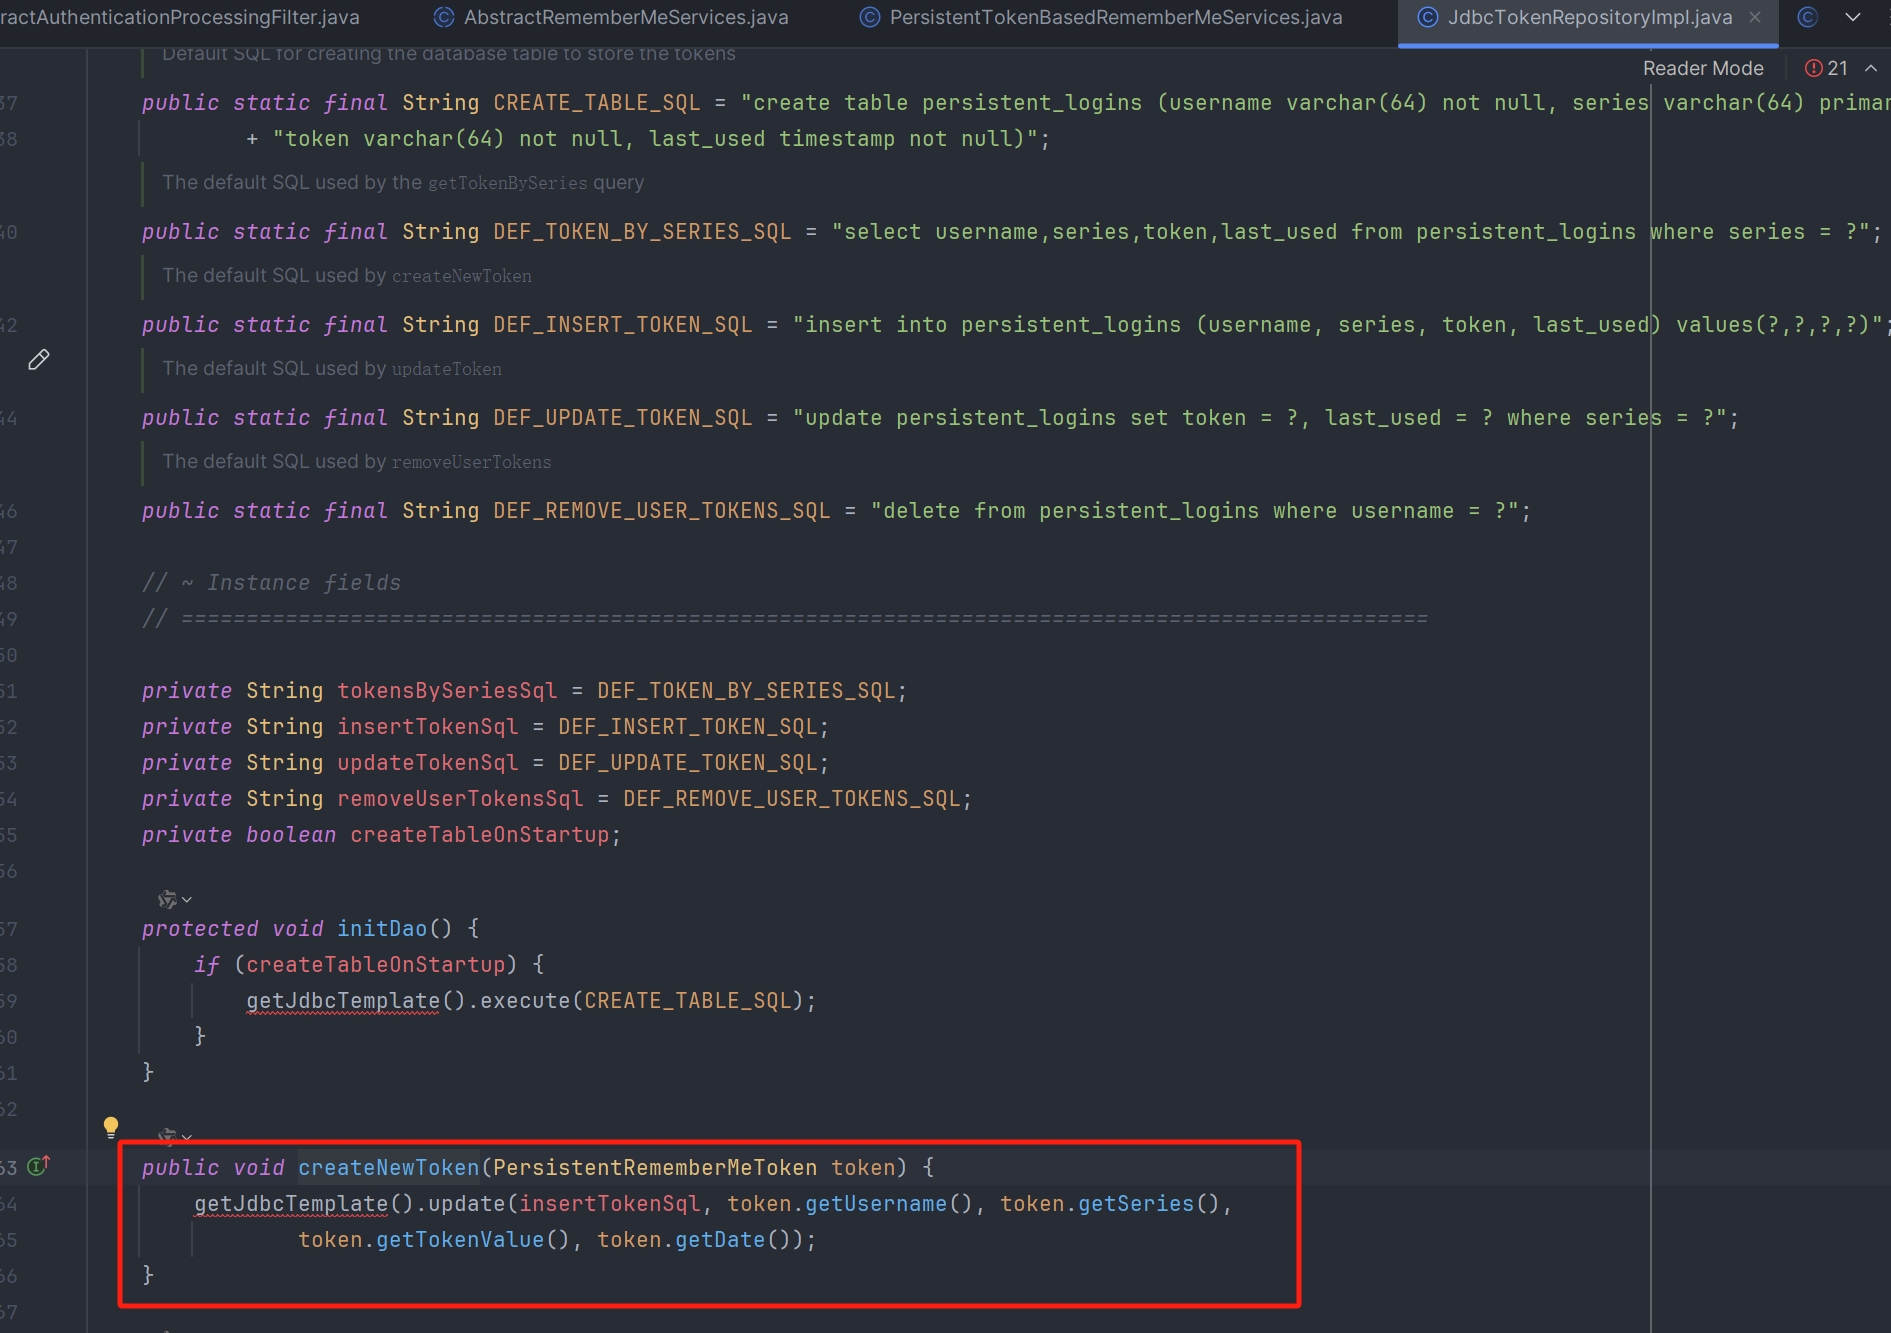
Task: Collapse the inspections widget with up chevron
Action: (x=1871, y=68)
